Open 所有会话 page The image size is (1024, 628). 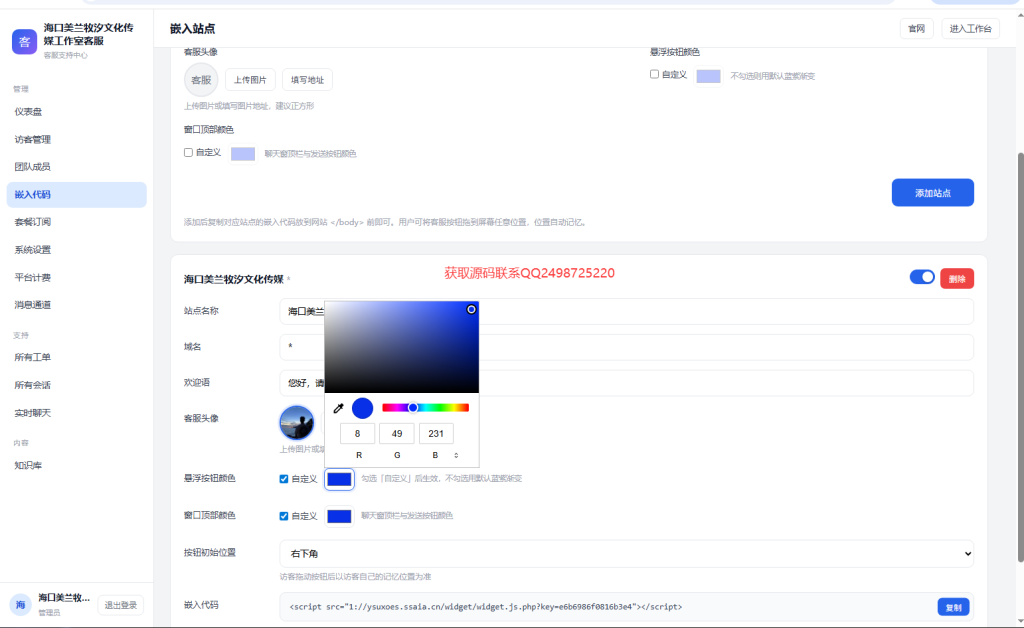(x=76, y=385)
